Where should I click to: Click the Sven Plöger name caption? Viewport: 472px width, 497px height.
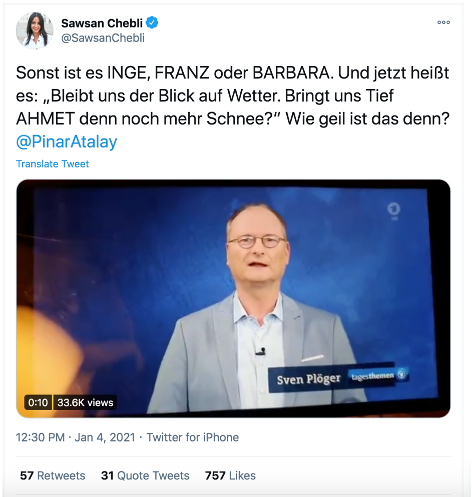[308, 379]
